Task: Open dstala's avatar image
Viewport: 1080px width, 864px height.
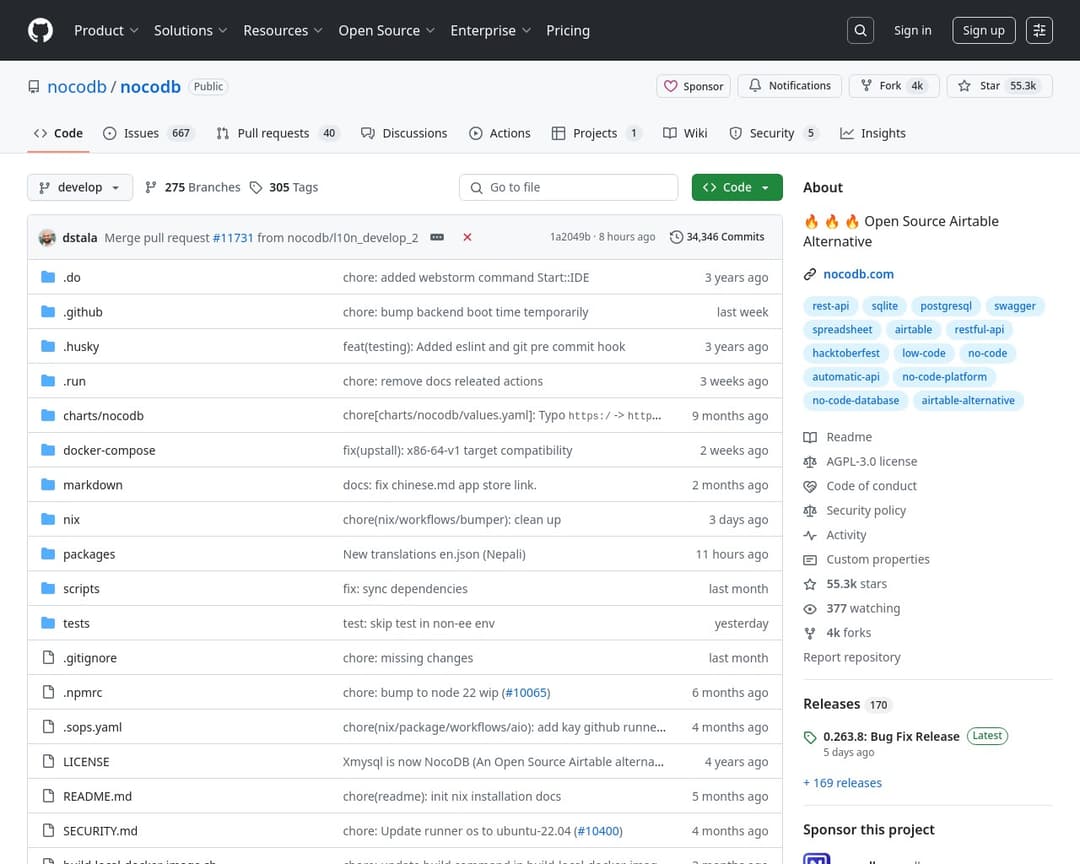Action: pyautogui.click(x=47, y=238)
